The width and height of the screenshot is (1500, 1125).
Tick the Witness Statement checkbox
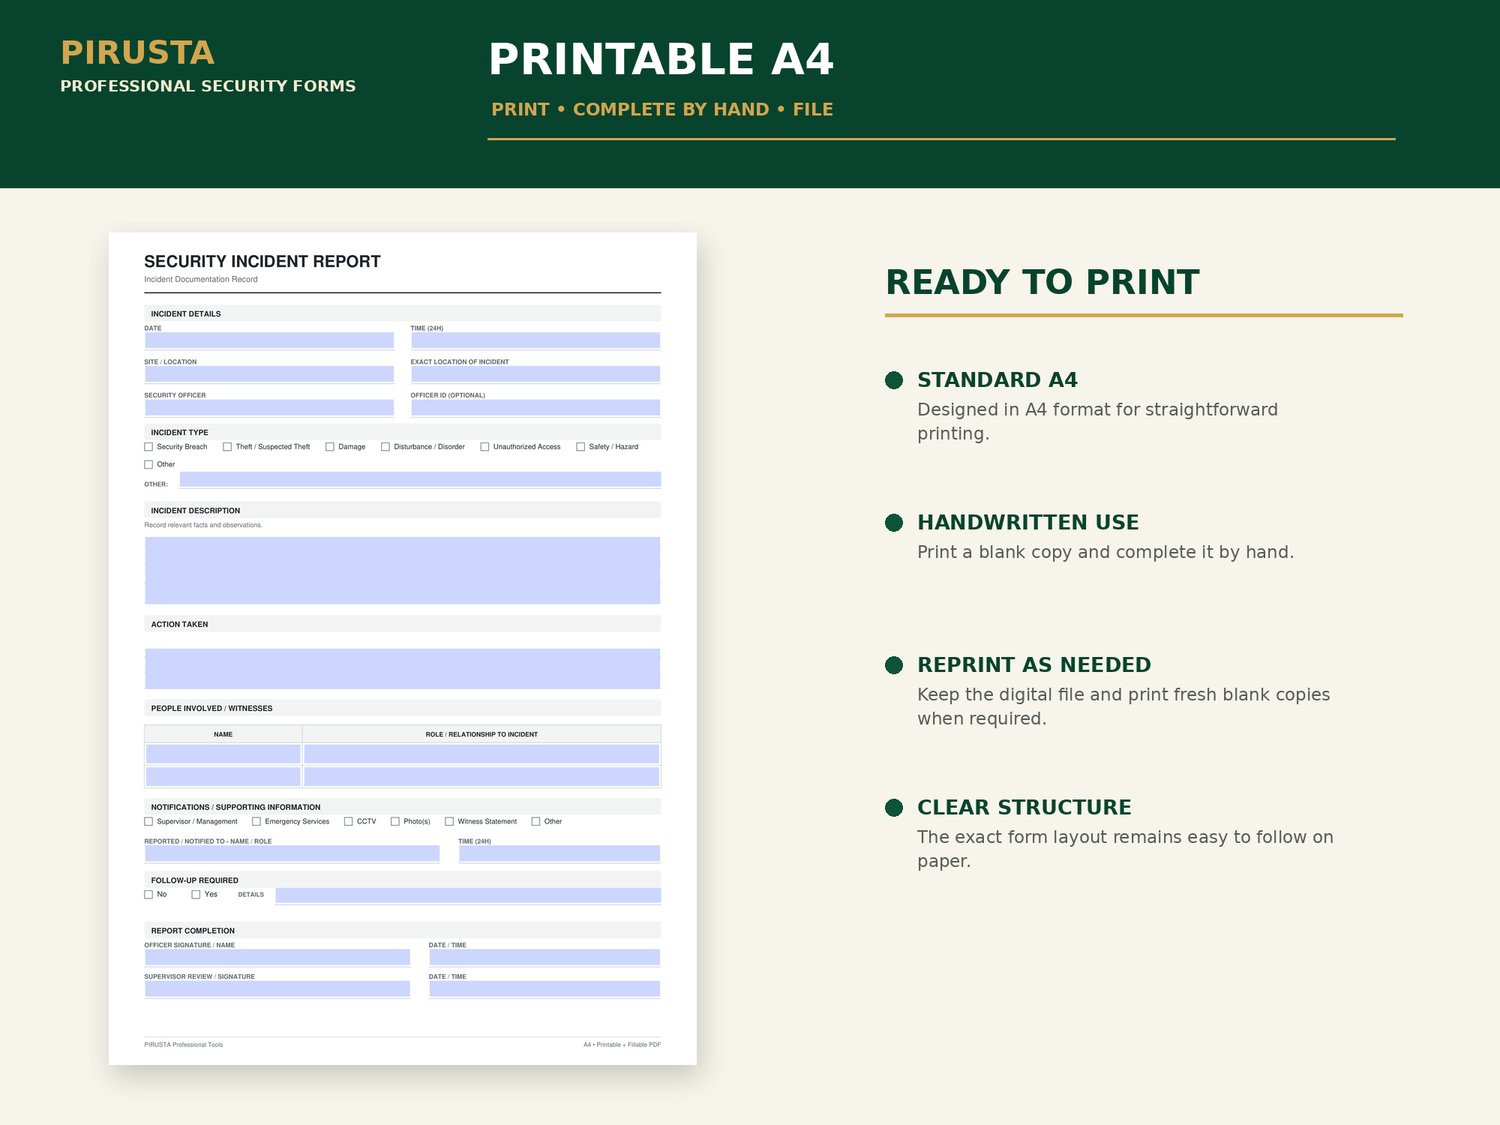tap(450, 822)
